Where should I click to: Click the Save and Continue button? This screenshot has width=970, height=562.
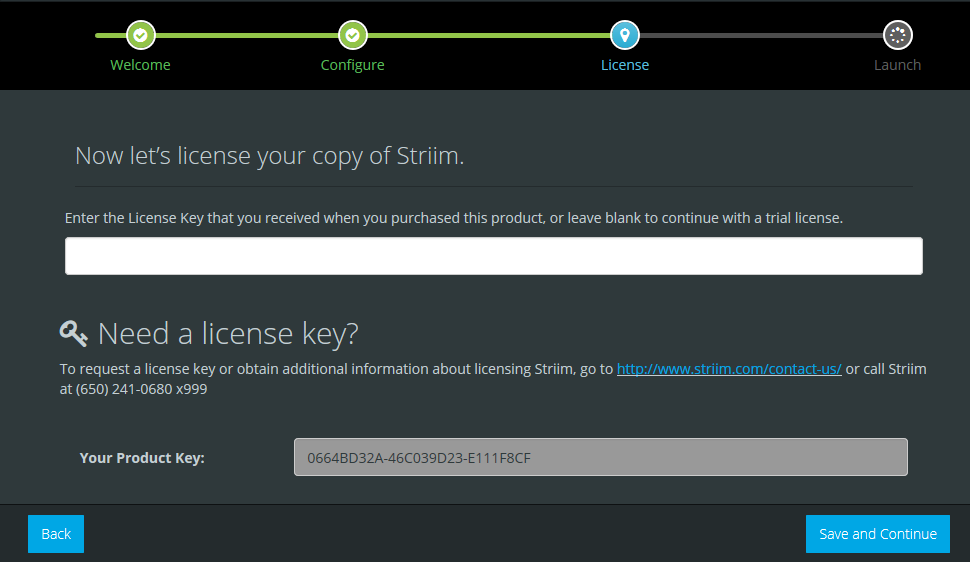click(878, 534)
